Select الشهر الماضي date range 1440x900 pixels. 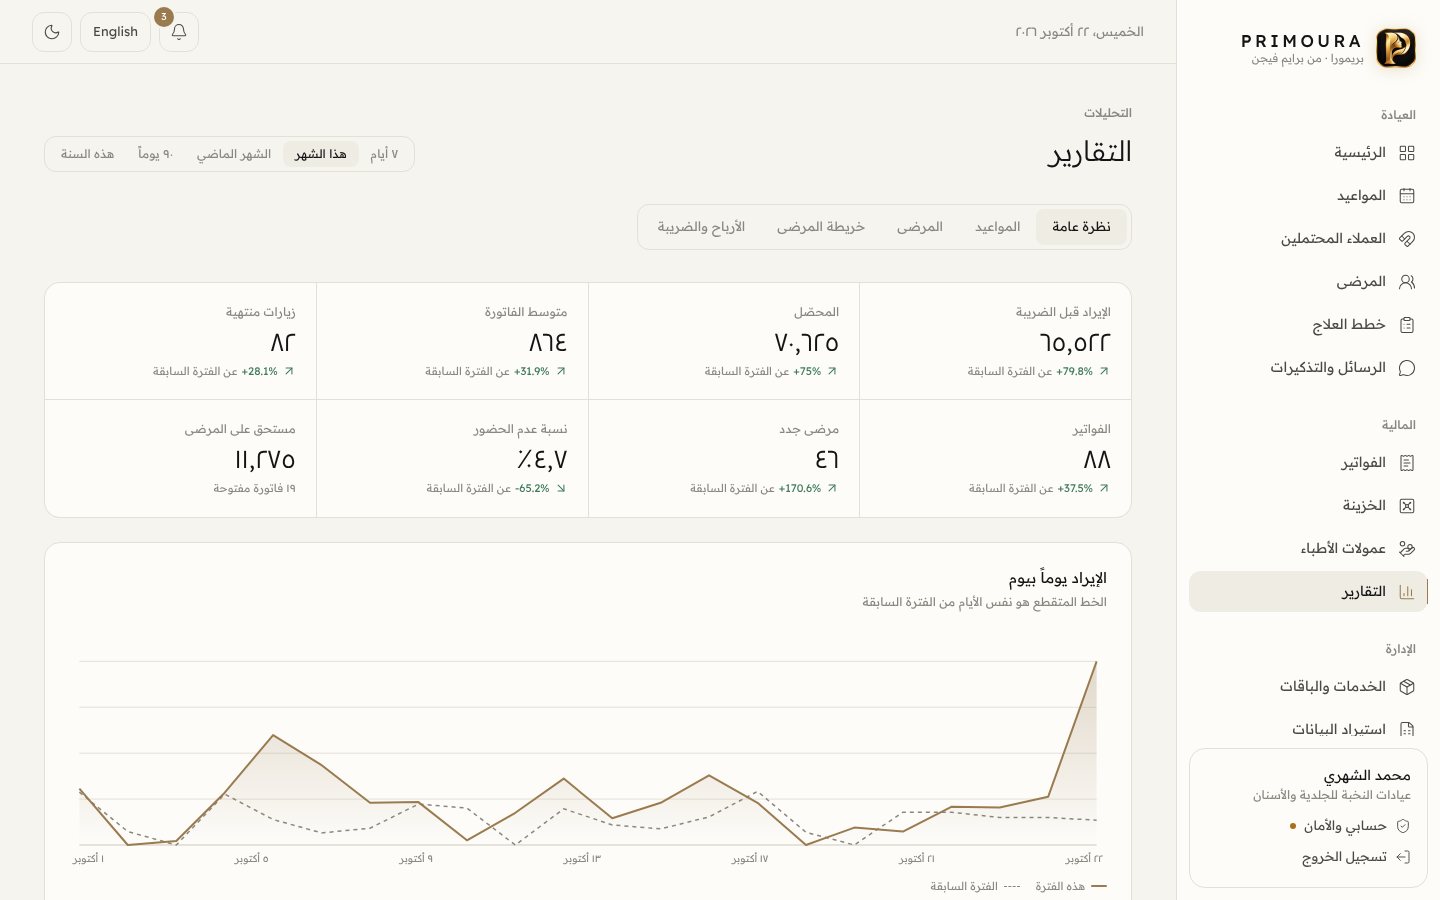click(x=234, y=154)
